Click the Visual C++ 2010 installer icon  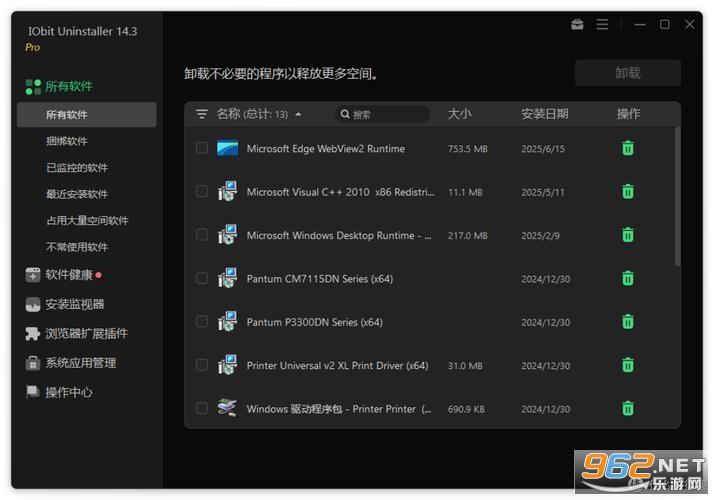pyautogui.click(x=227, y=191)
